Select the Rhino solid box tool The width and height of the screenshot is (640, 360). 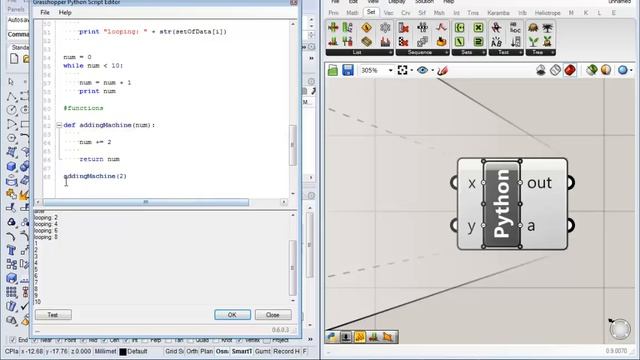[11, 166]
